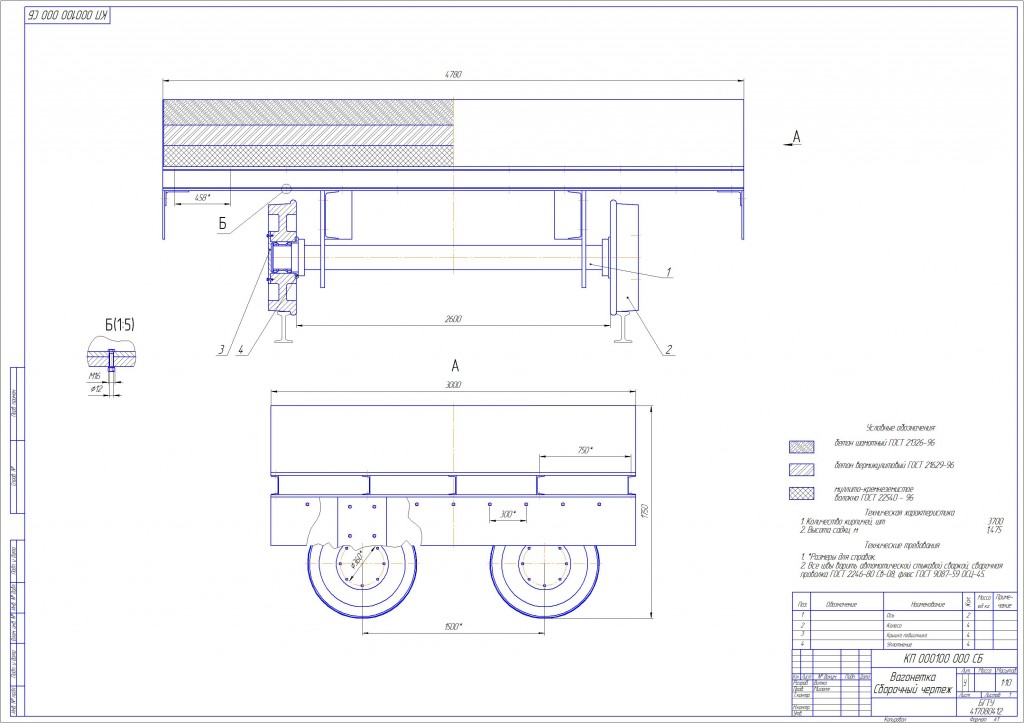Click the Б(1:5) detail view title
The height and width of the screenshot is (723, 1024).
click(x=120, y=325)
